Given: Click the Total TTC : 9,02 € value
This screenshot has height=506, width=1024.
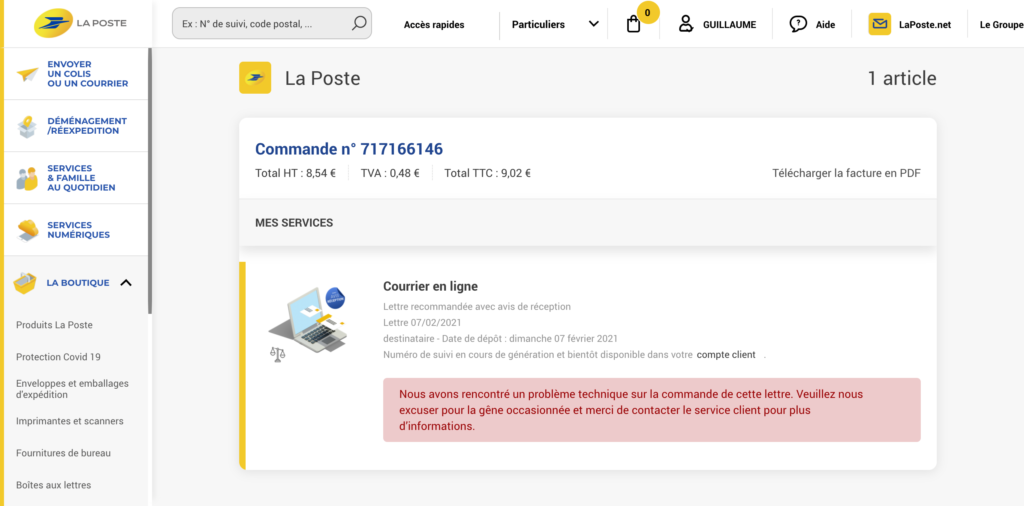Looking at the screenshot, I should 487,174.
